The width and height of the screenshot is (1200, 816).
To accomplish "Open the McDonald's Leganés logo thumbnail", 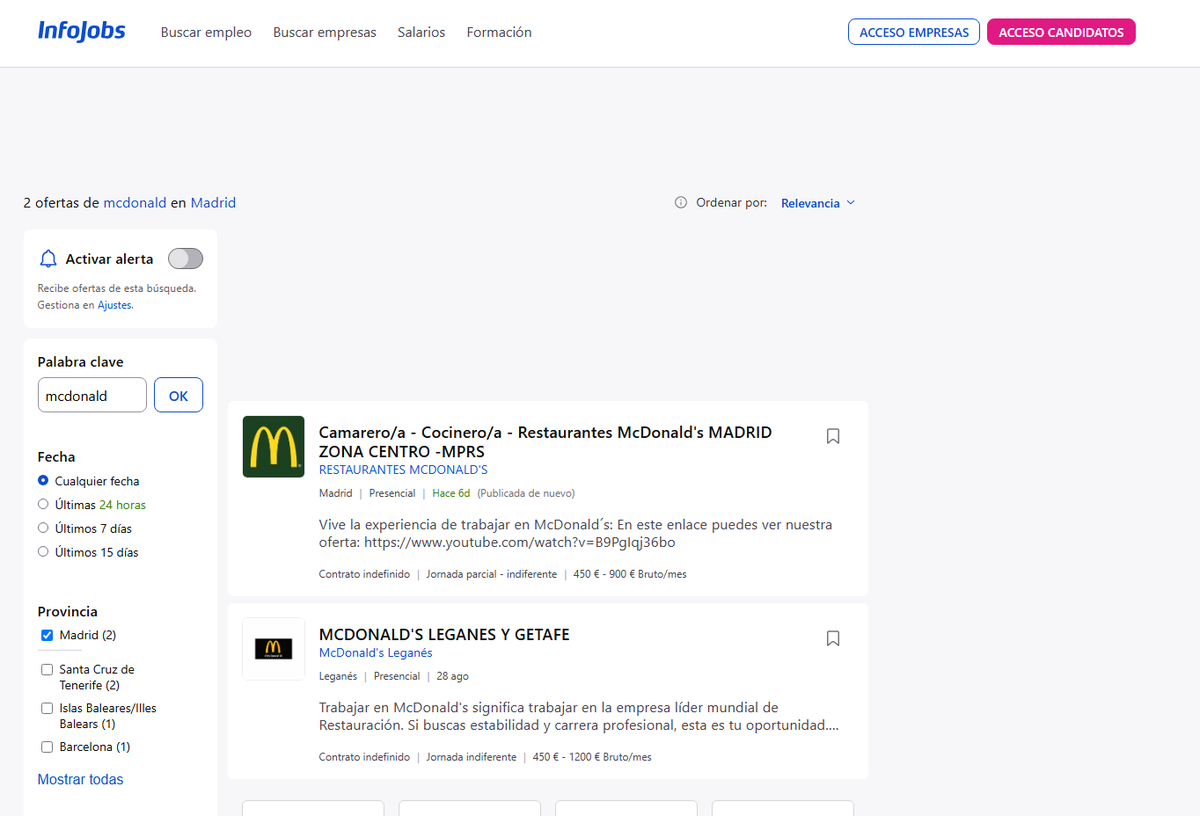I will [x=274, y=649].
